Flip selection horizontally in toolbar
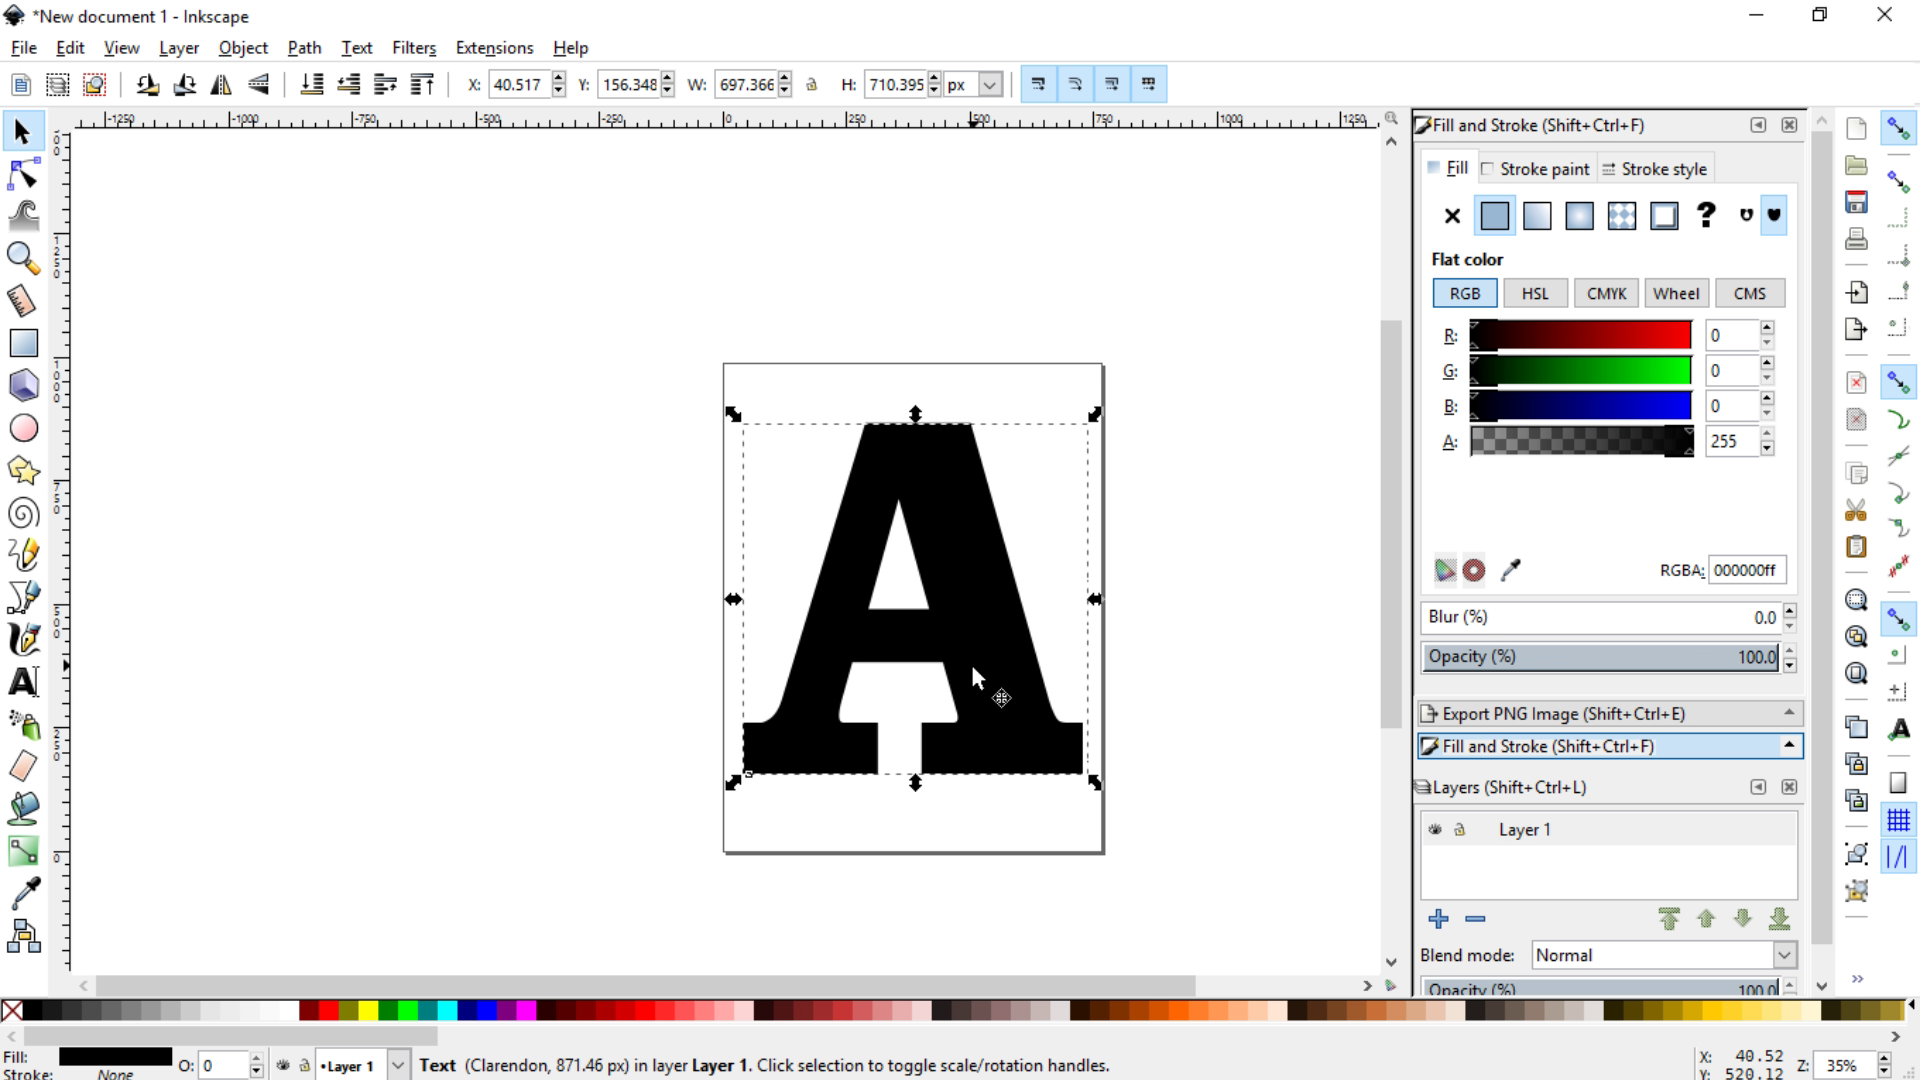This screenshot has width=1920, height=1080. (x=221, y=85)
